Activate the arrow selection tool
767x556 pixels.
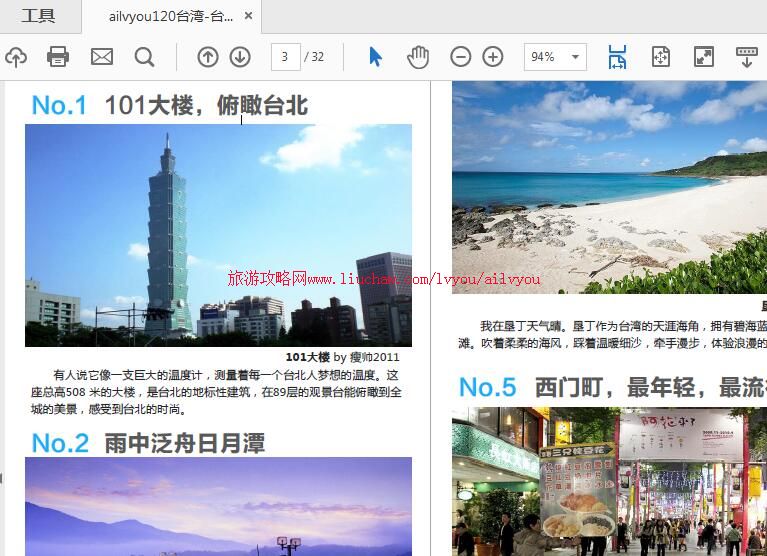click(375, 57)
